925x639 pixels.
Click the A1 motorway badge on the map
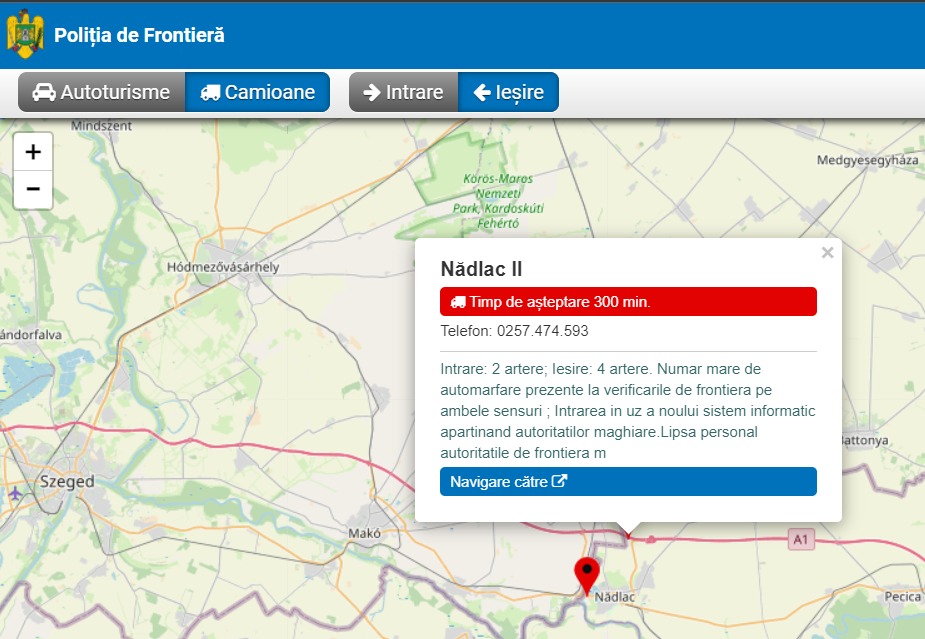coord(798,540)
